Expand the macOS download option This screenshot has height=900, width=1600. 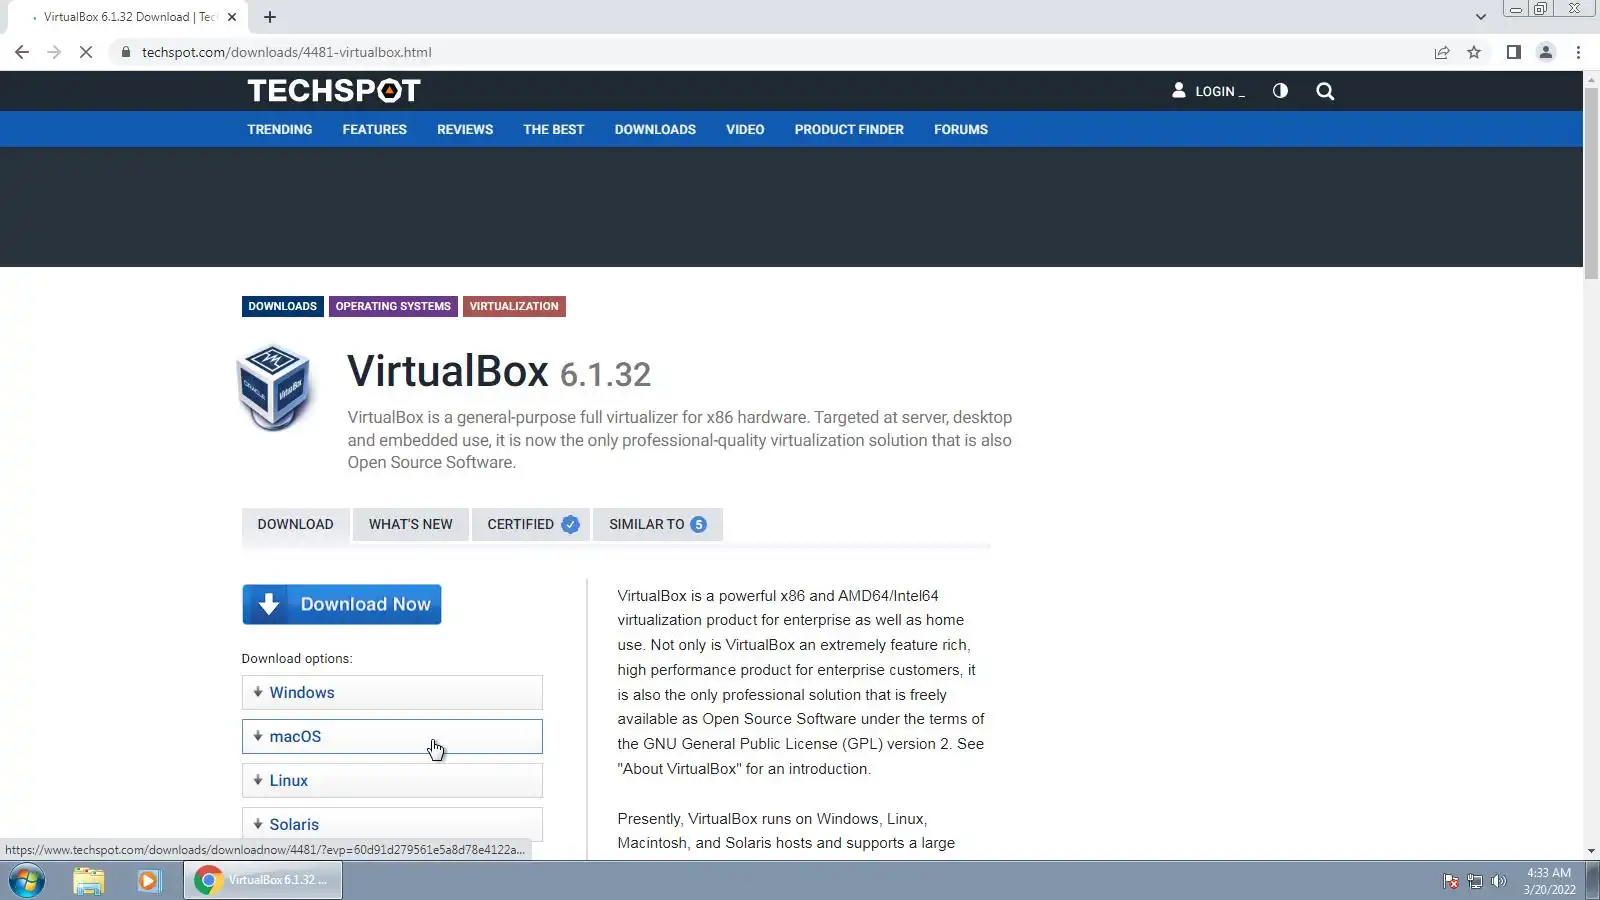click(x=392, y=736)
